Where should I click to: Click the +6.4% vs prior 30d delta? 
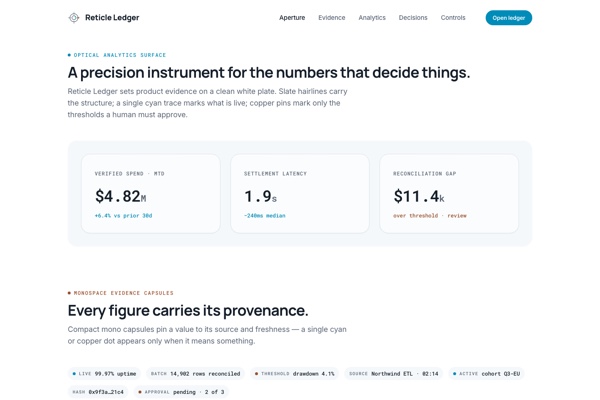(123, 216)
